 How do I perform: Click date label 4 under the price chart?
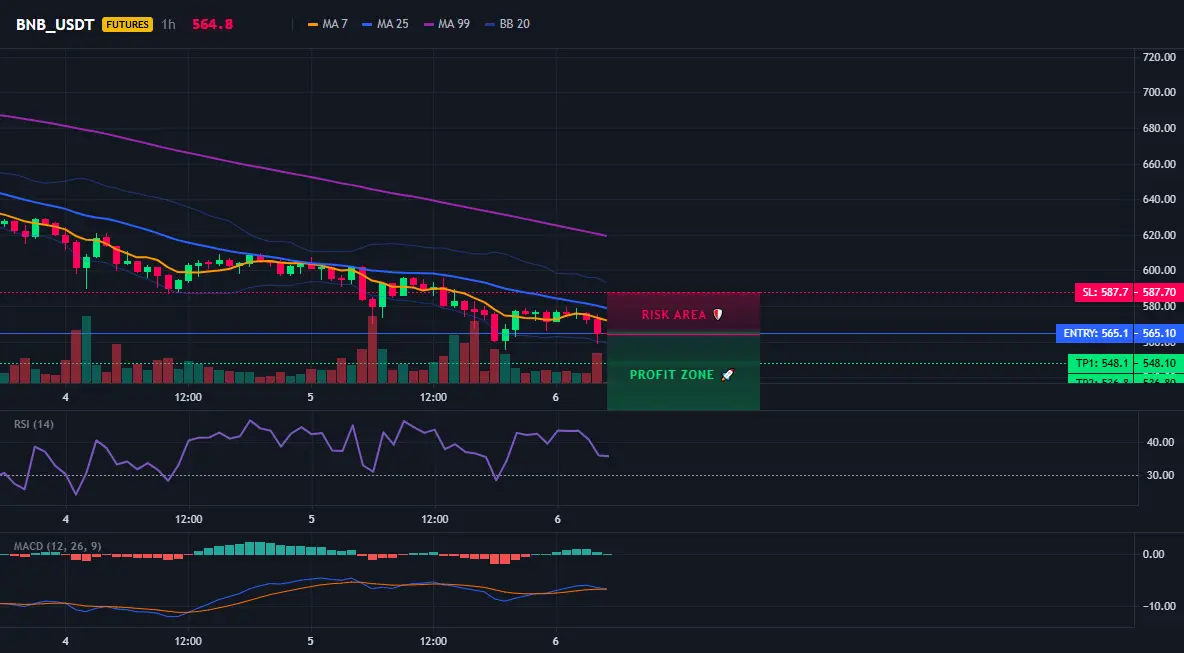tap(66, 397)
